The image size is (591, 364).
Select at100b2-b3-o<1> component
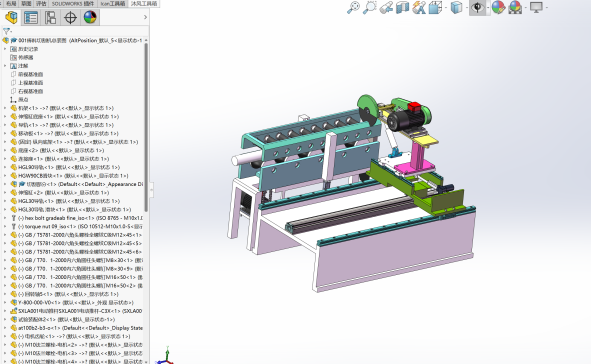81,328
